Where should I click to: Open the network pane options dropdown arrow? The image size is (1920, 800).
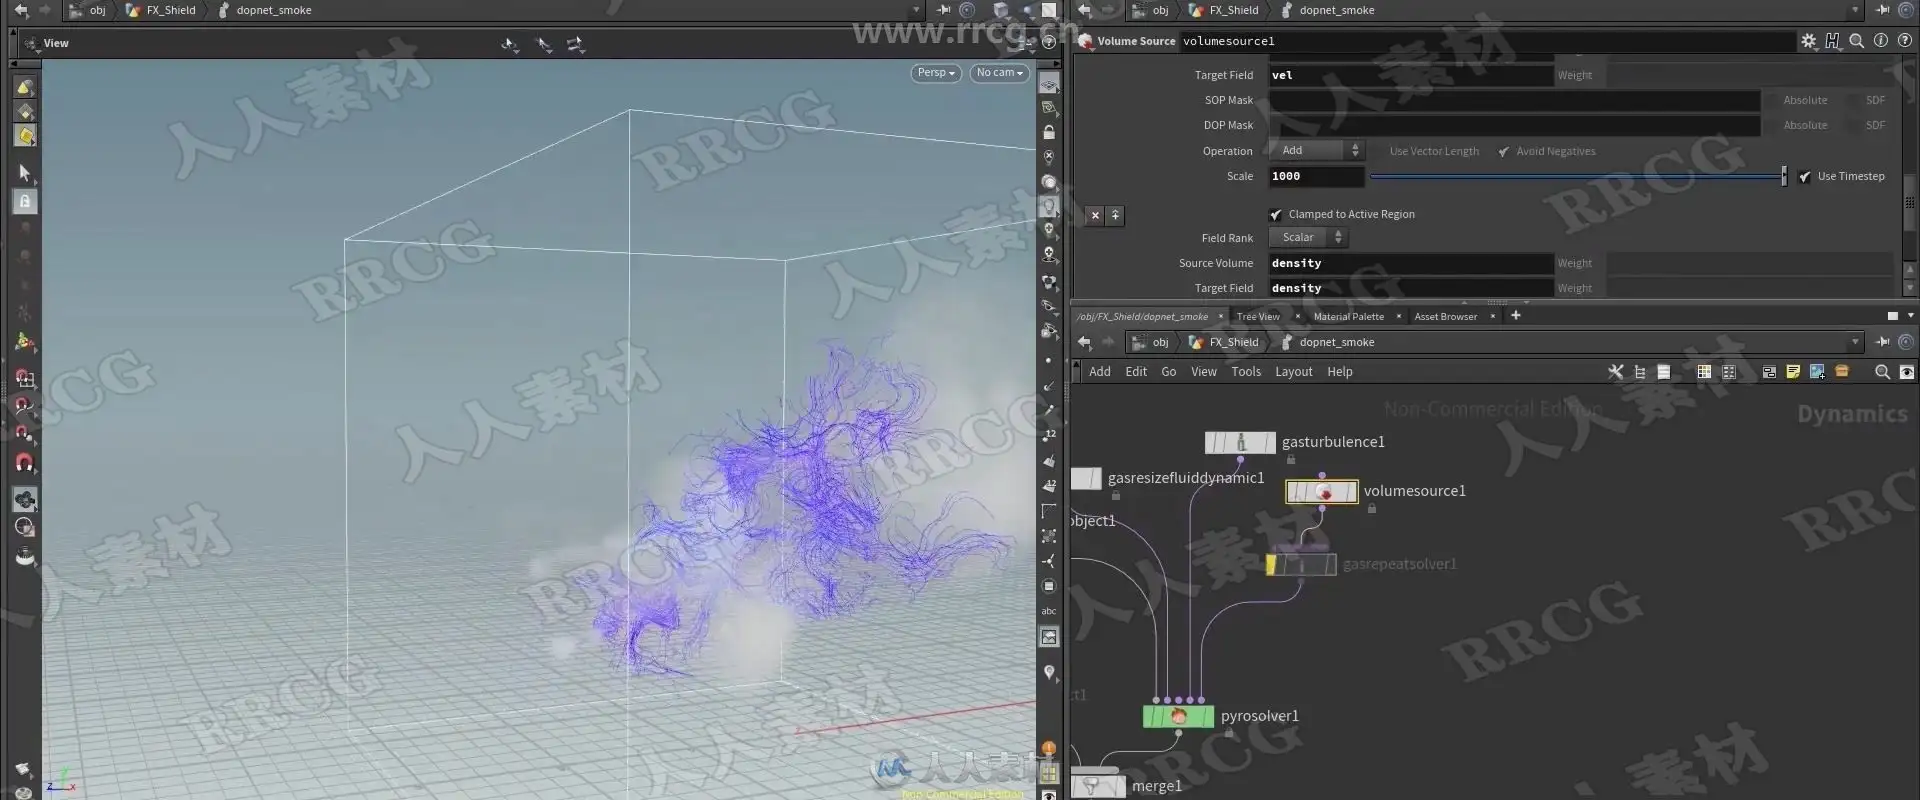1911,316
